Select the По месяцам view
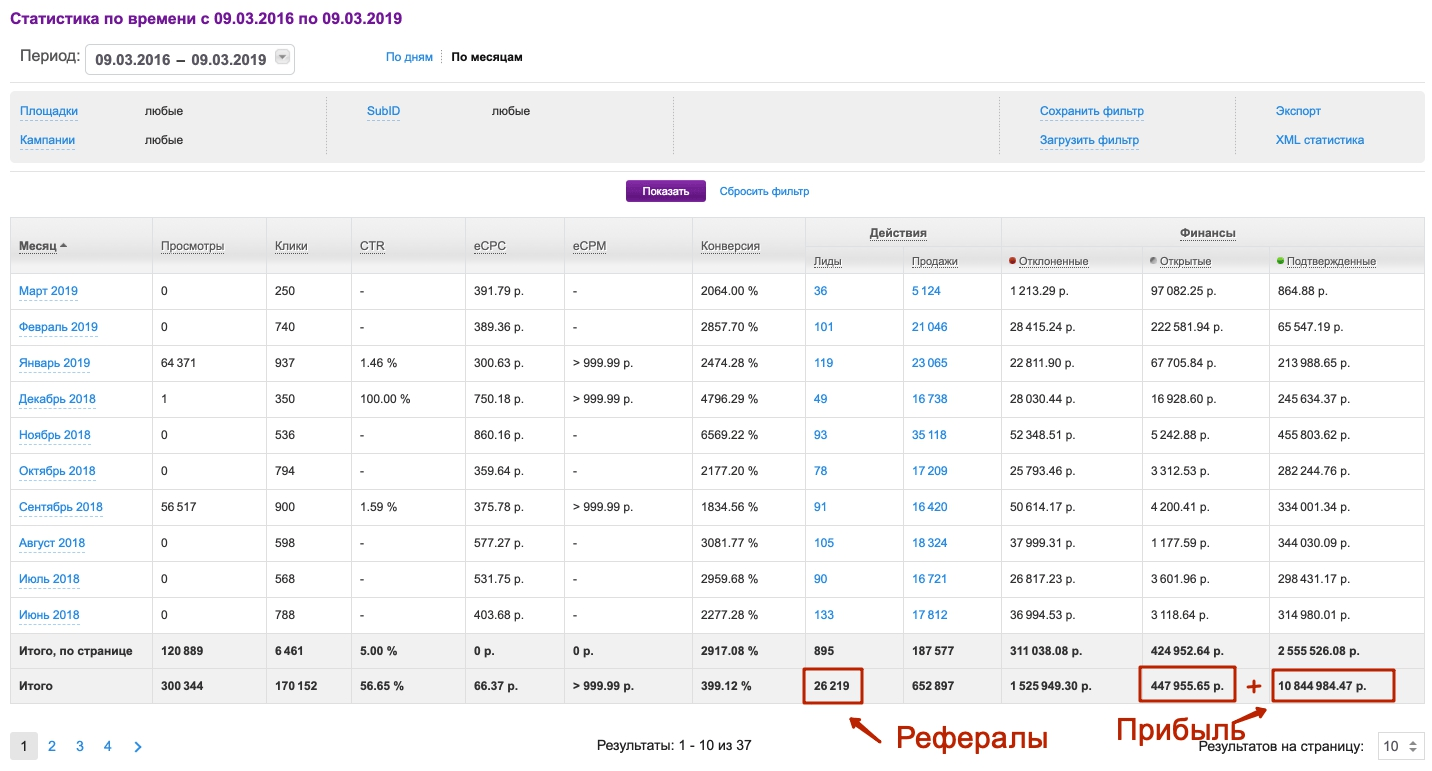Viewport: 1432px width, 771px height. 487,57
